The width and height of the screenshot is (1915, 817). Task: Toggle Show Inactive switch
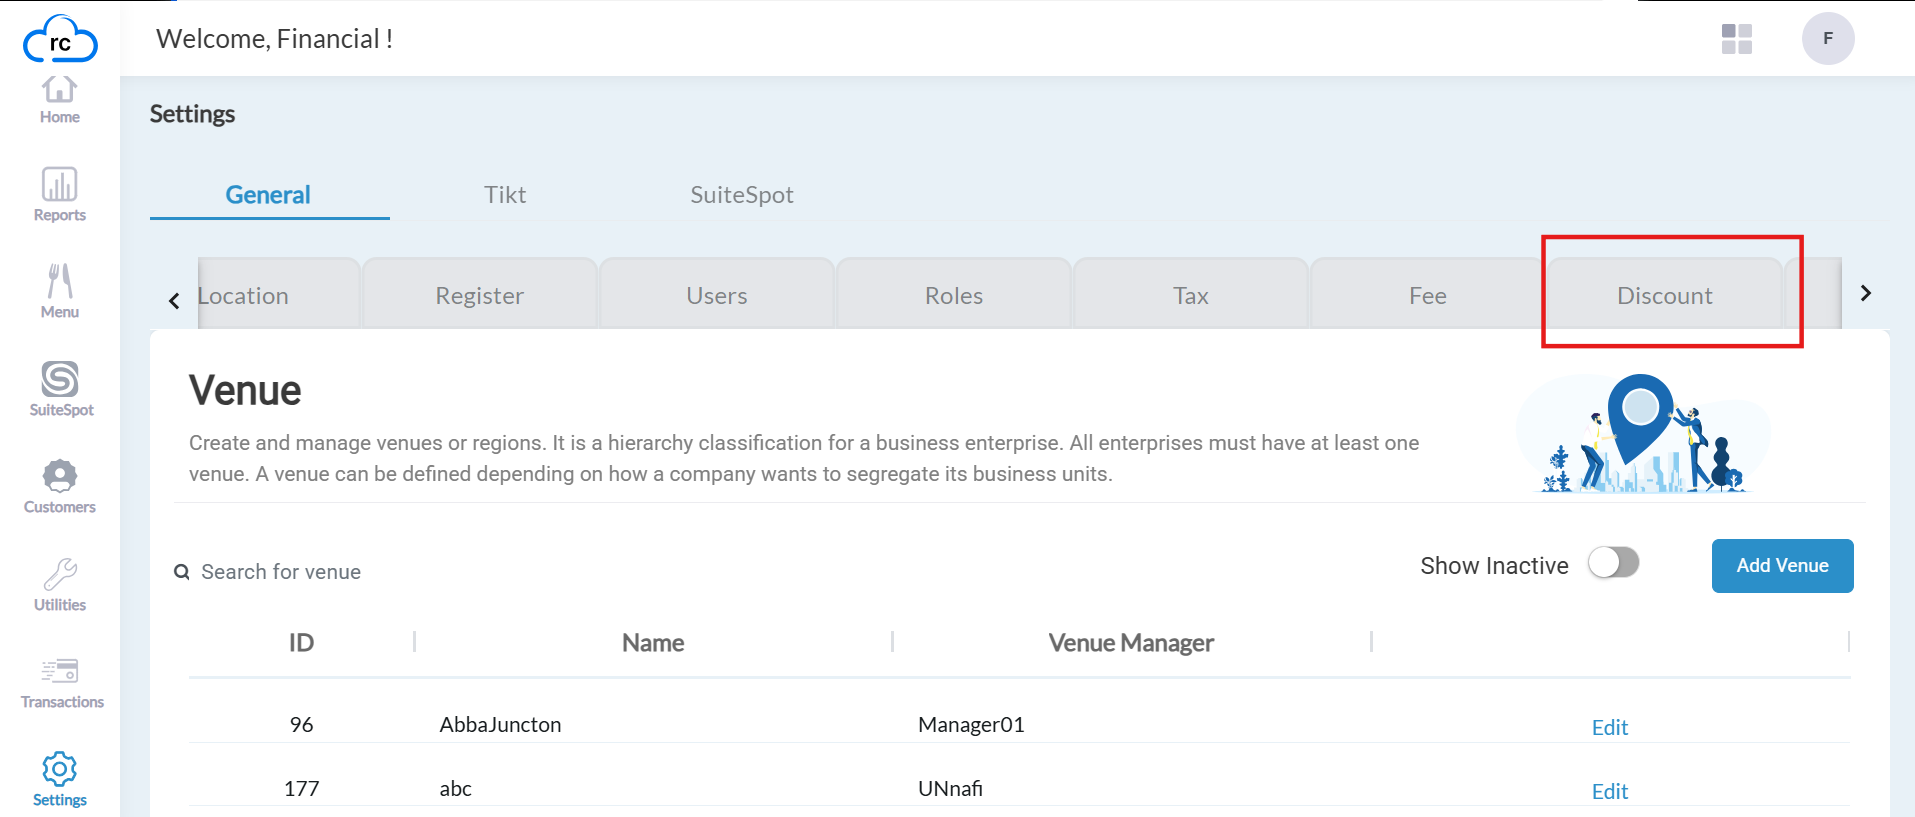(1614, 563)
